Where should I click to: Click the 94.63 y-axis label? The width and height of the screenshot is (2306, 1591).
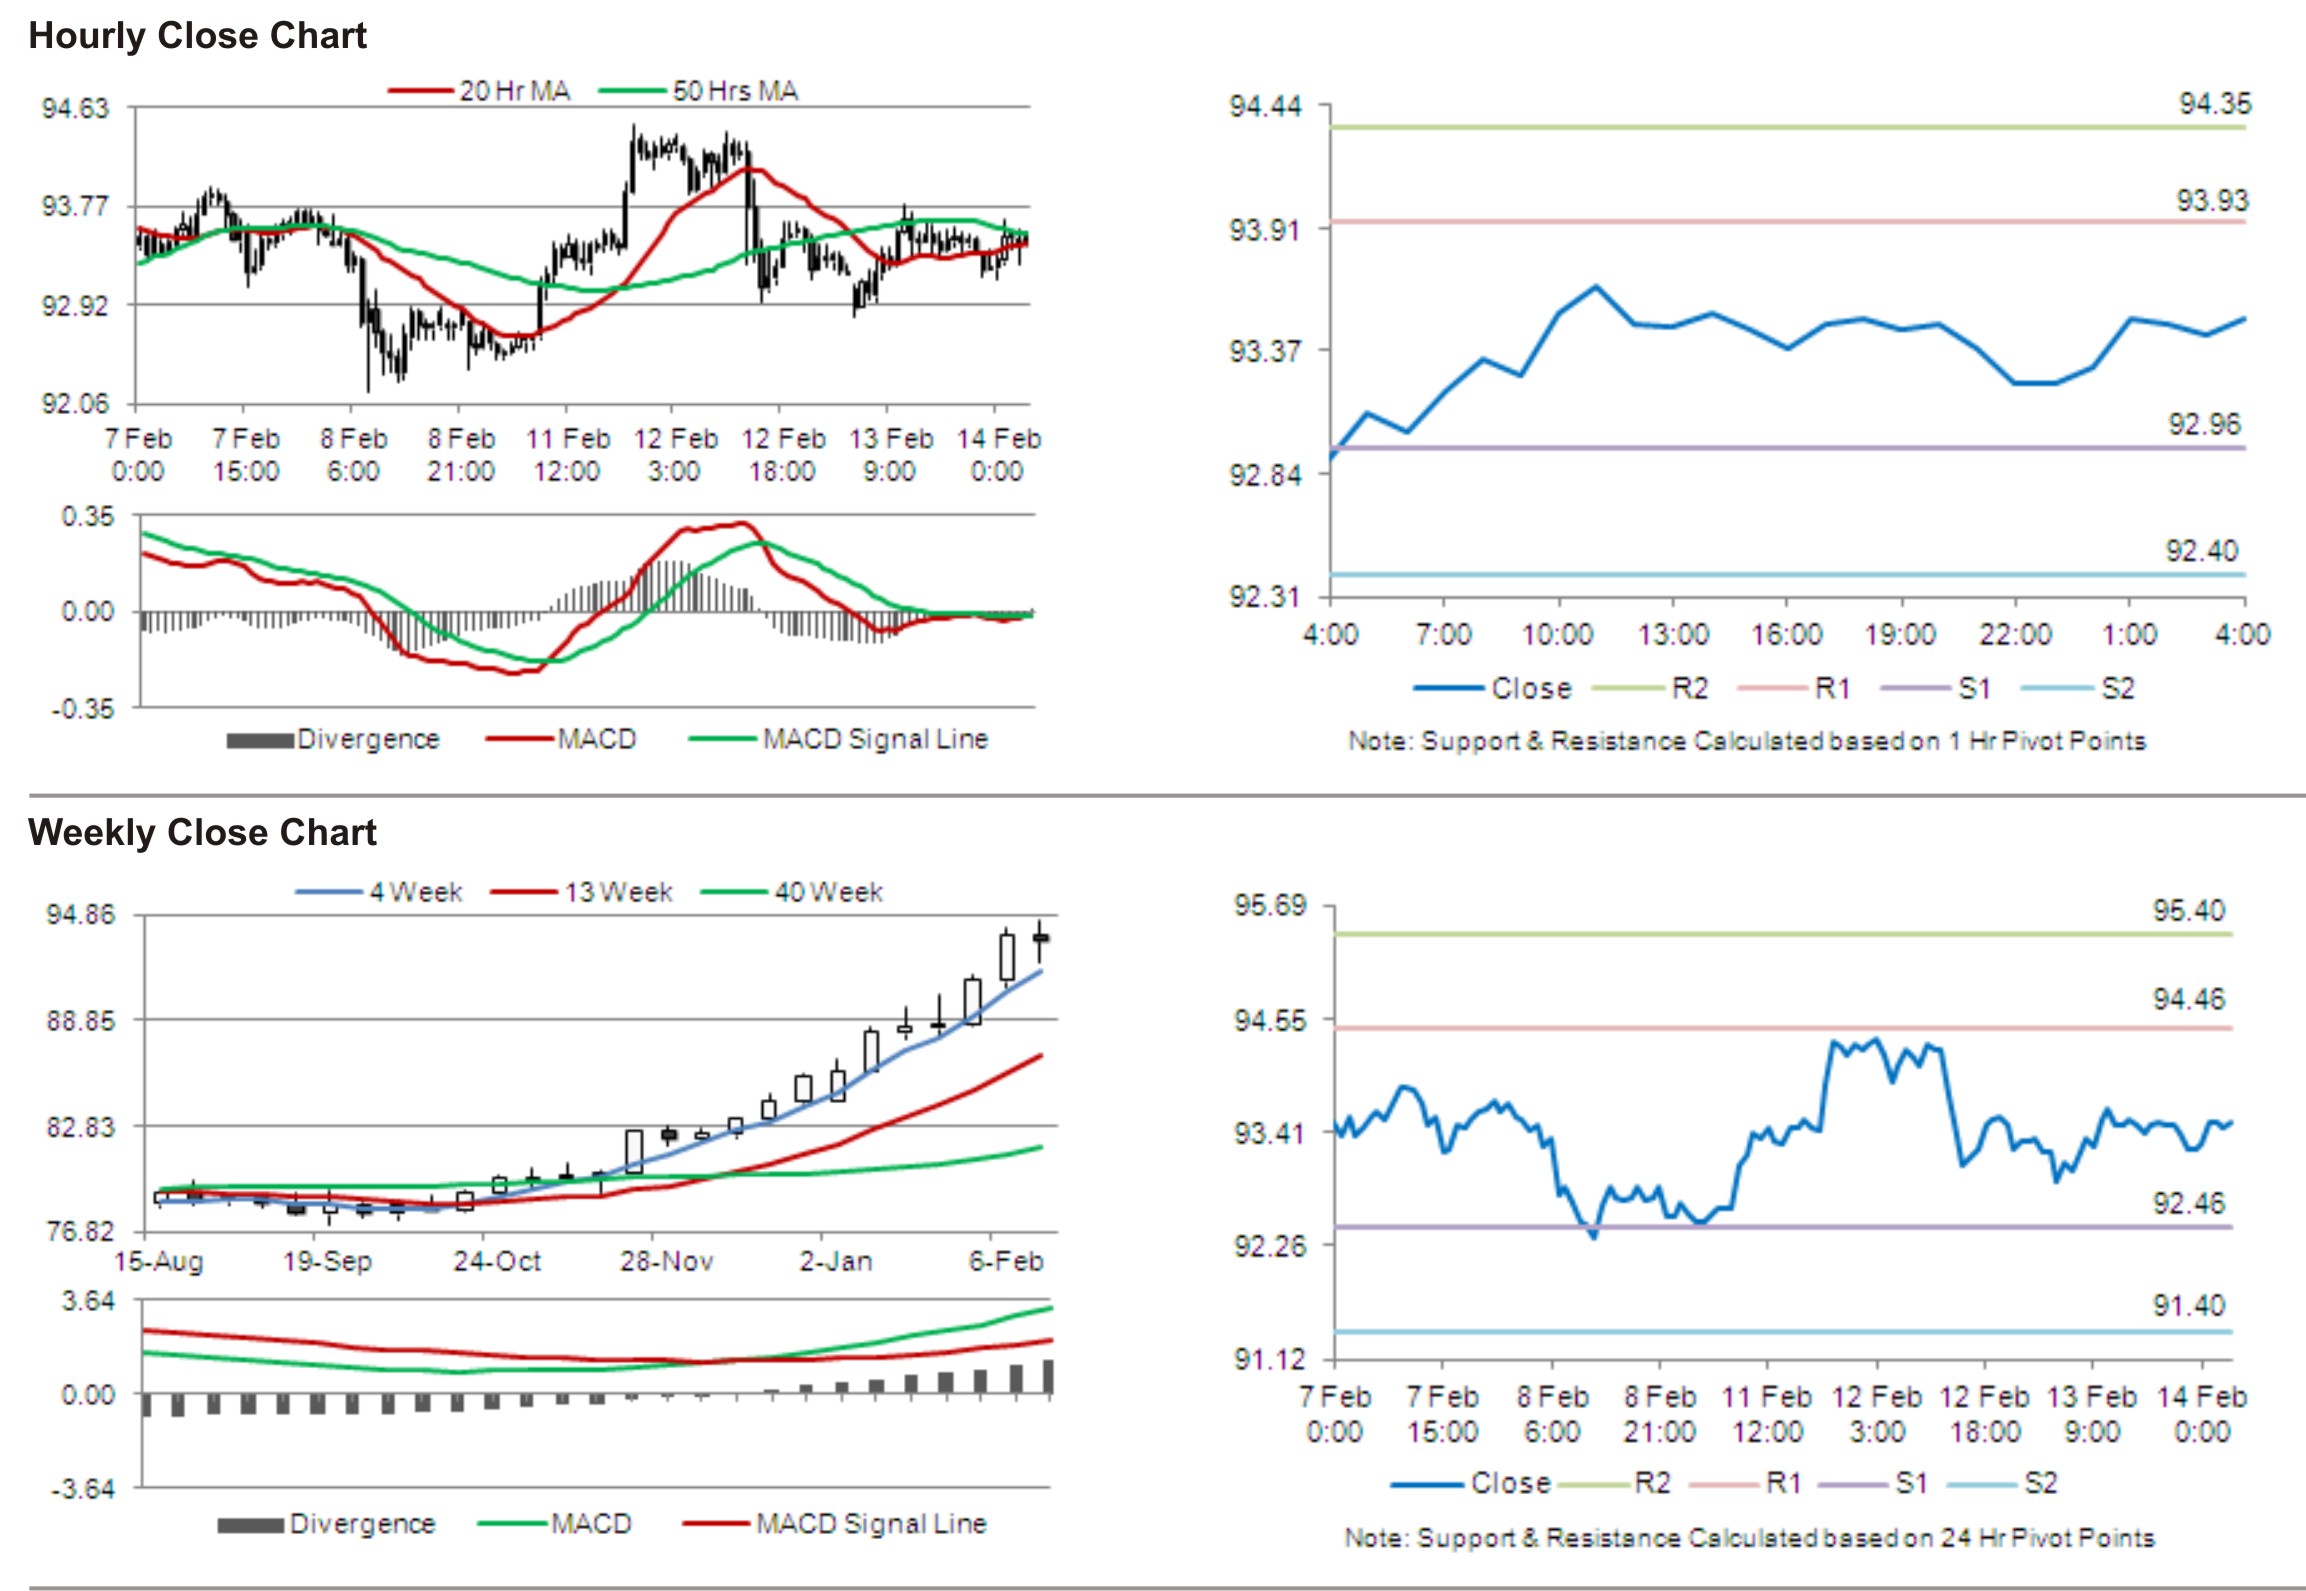75,108
